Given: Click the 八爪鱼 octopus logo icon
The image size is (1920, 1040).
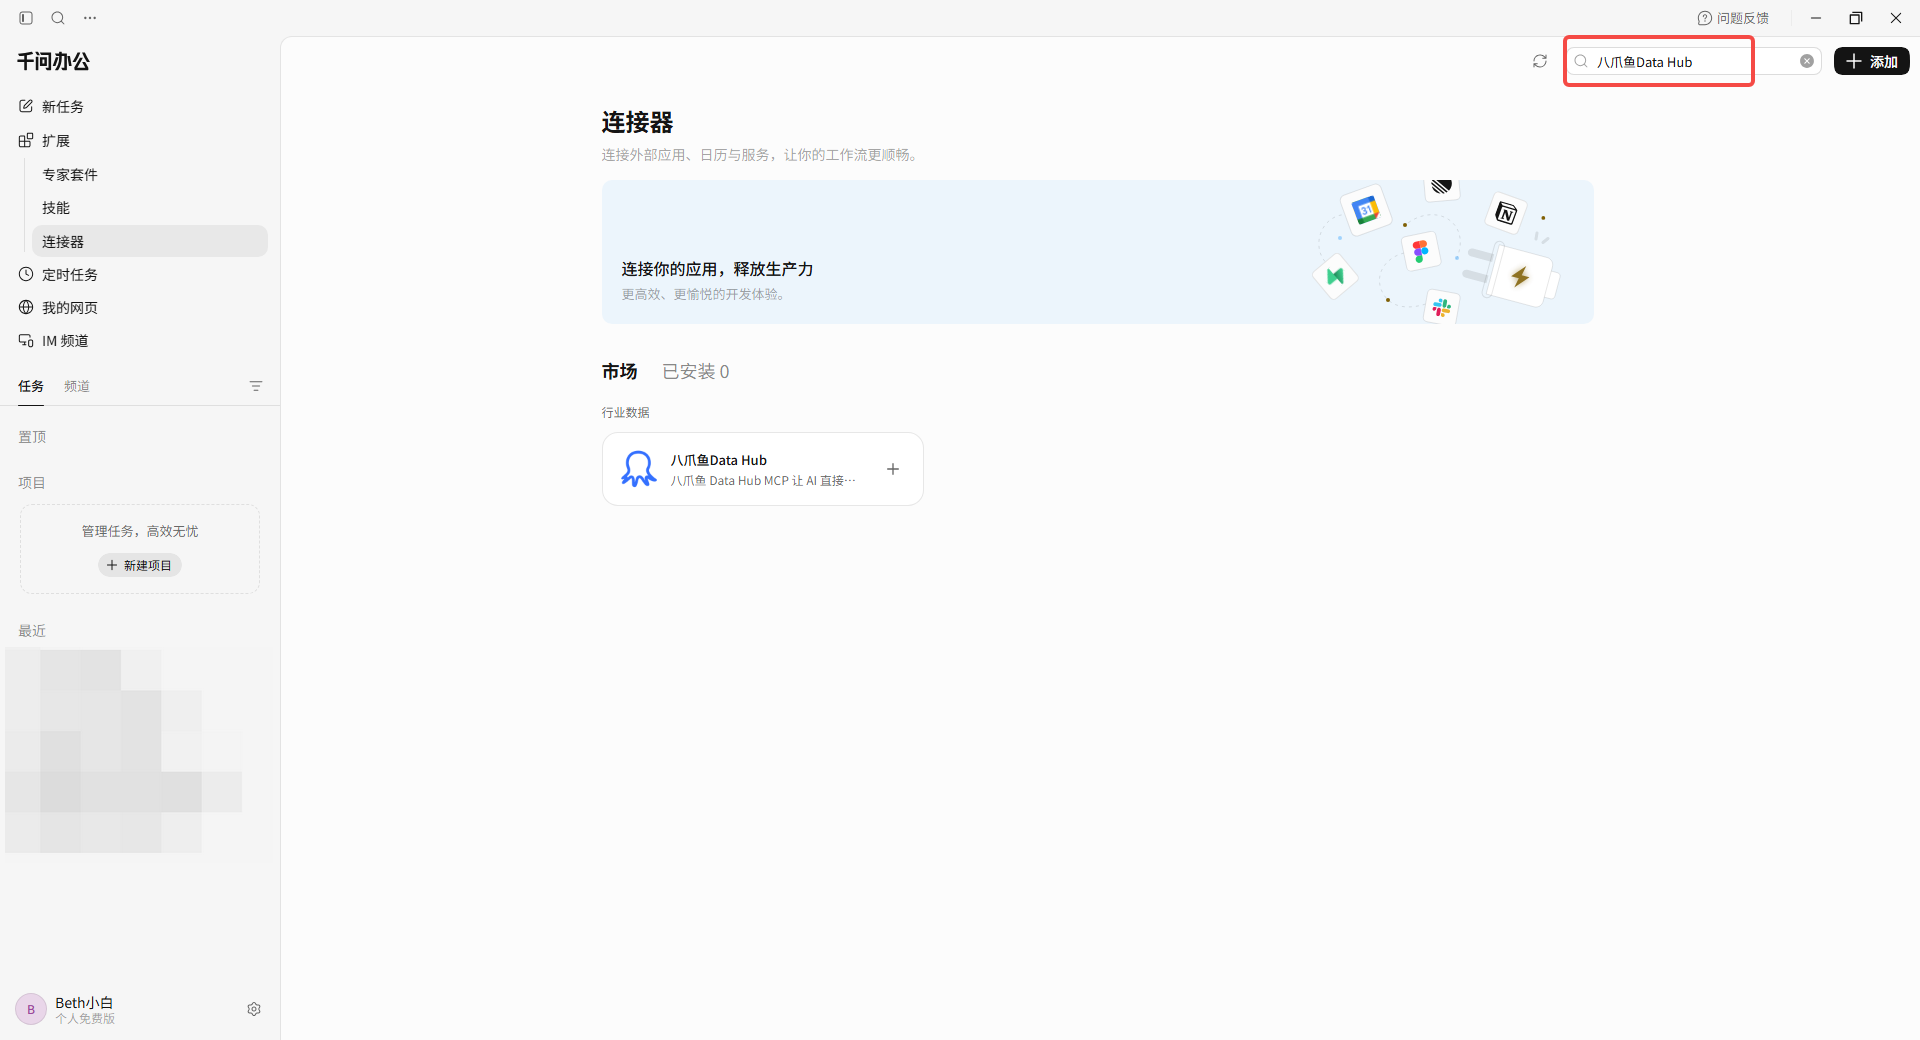Looking at the screenshot, I should [x=638, y=469].
